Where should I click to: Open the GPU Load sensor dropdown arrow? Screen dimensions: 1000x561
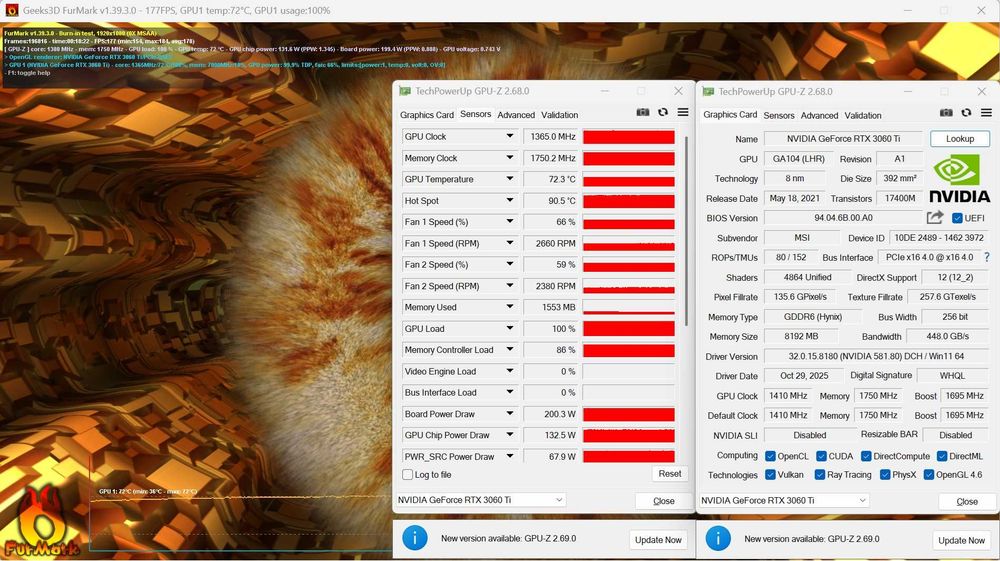[510, 328]
